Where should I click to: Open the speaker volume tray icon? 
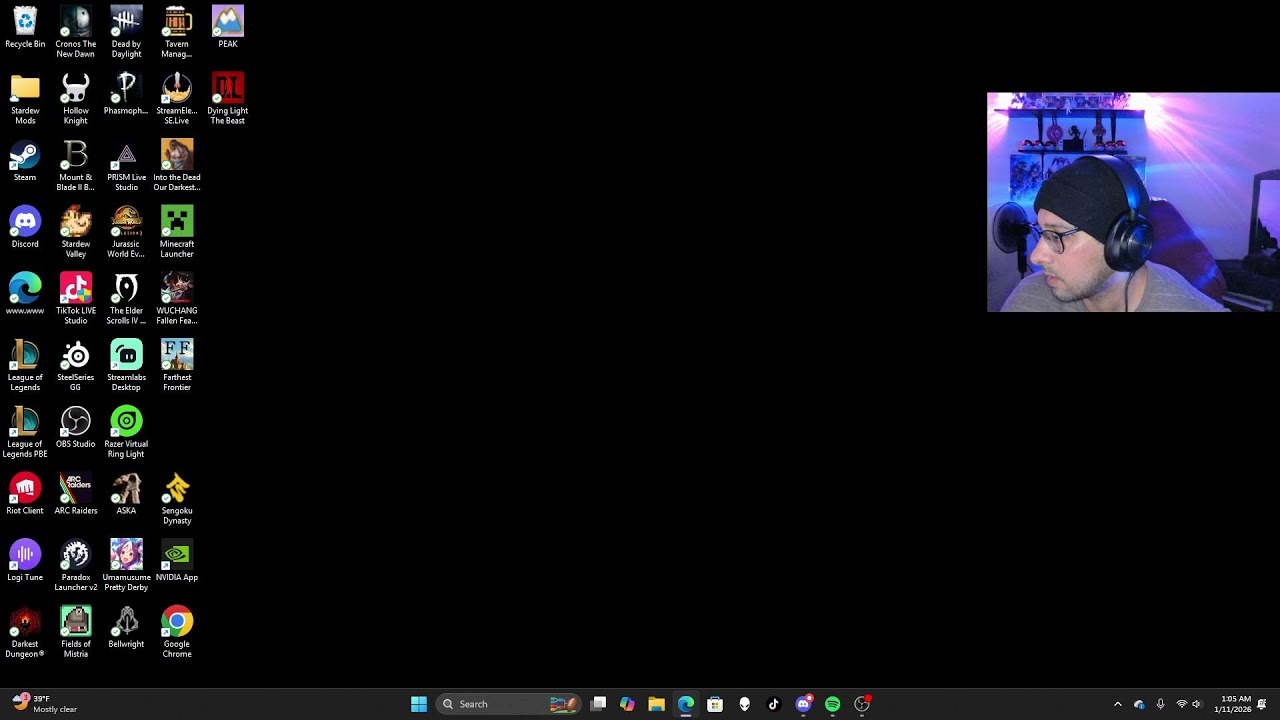point(1197,704)
